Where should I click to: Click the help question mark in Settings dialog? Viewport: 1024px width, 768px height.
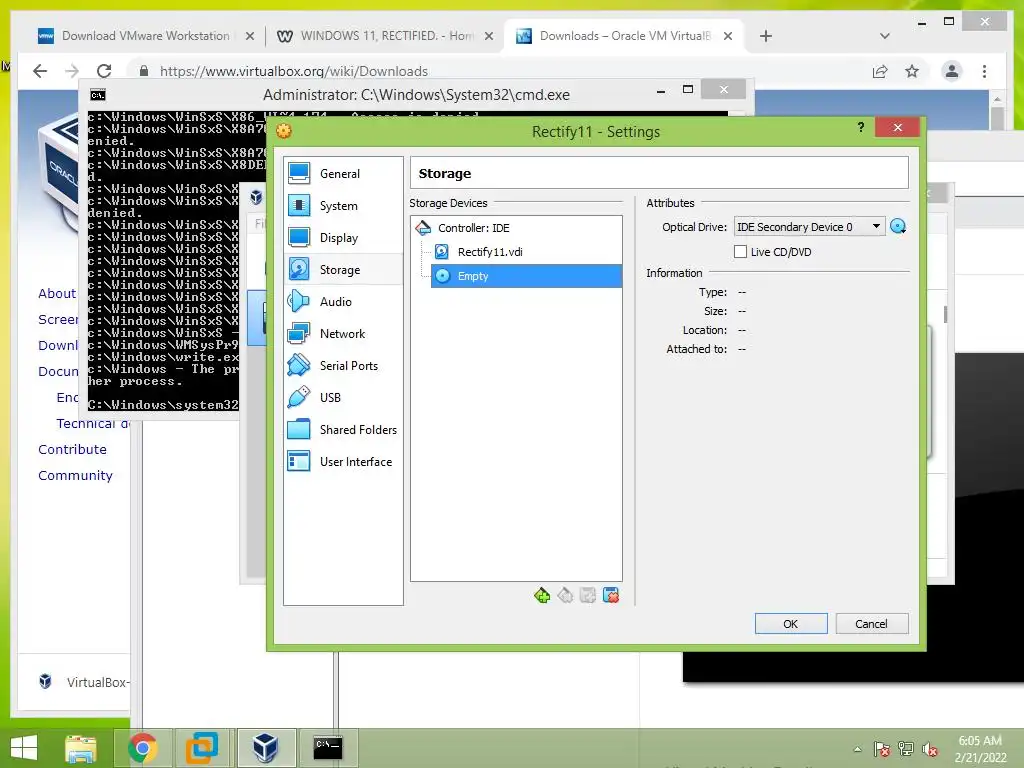coord(861,127)
